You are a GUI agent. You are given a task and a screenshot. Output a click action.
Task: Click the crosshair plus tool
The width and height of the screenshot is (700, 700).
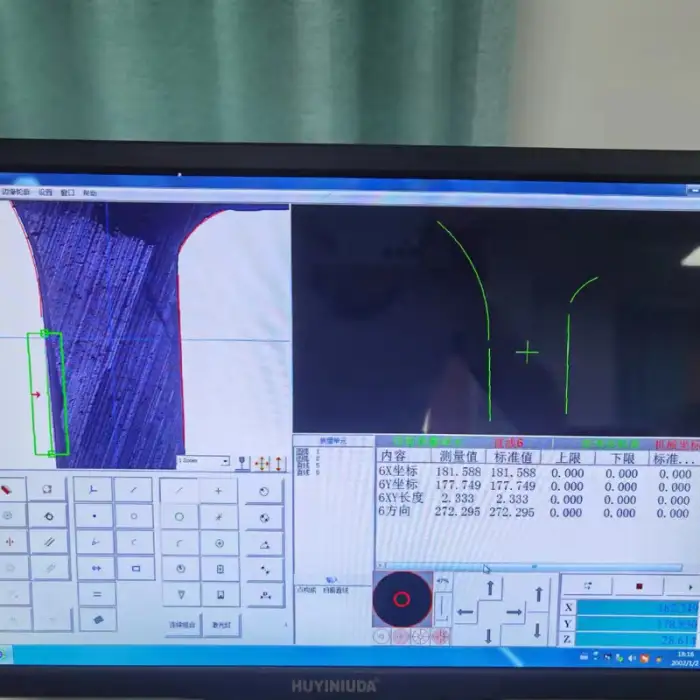click(219, 491)
